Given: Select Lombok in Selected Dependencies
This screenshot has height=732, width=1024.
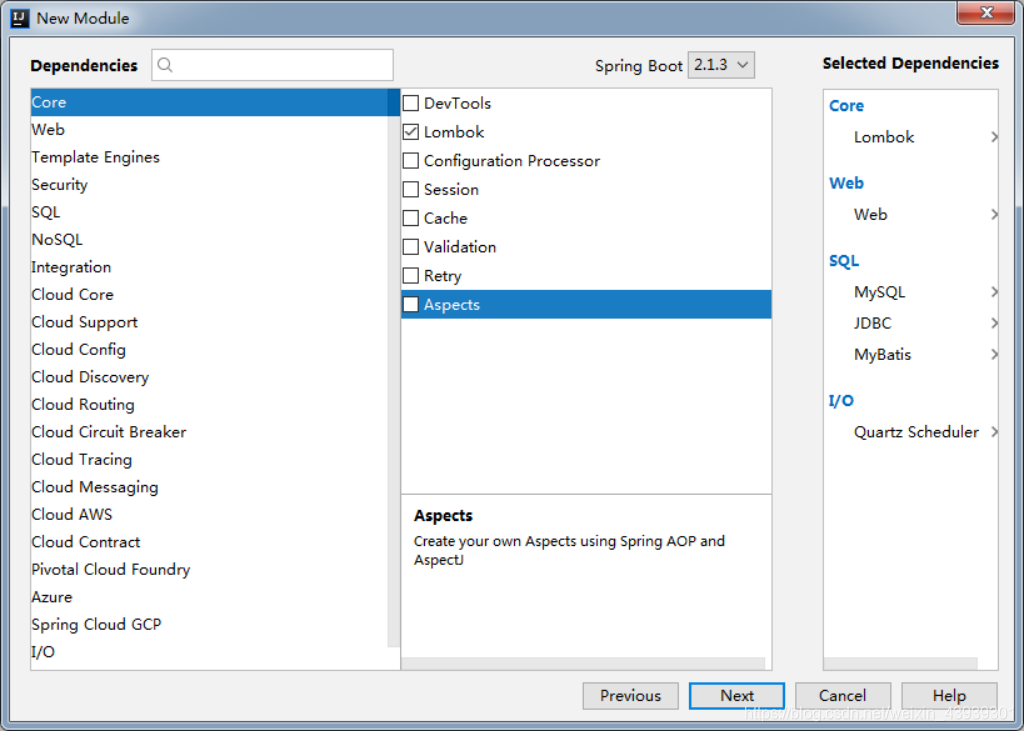Looking at the screenshot, I should (x=884, y=137).
